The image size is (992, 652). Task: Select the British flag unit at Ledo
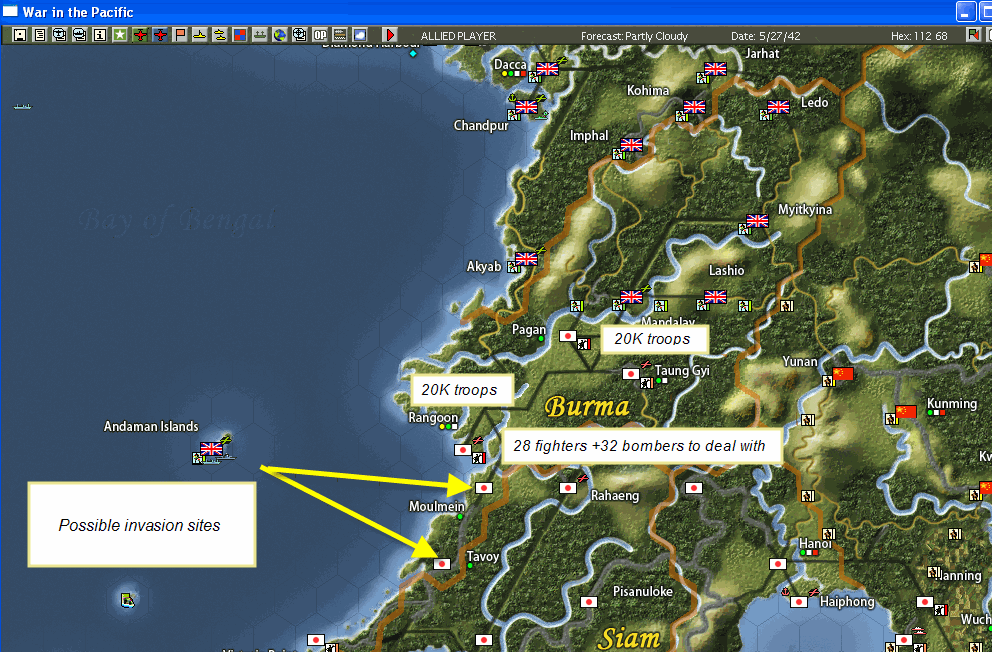click(778, 107)
